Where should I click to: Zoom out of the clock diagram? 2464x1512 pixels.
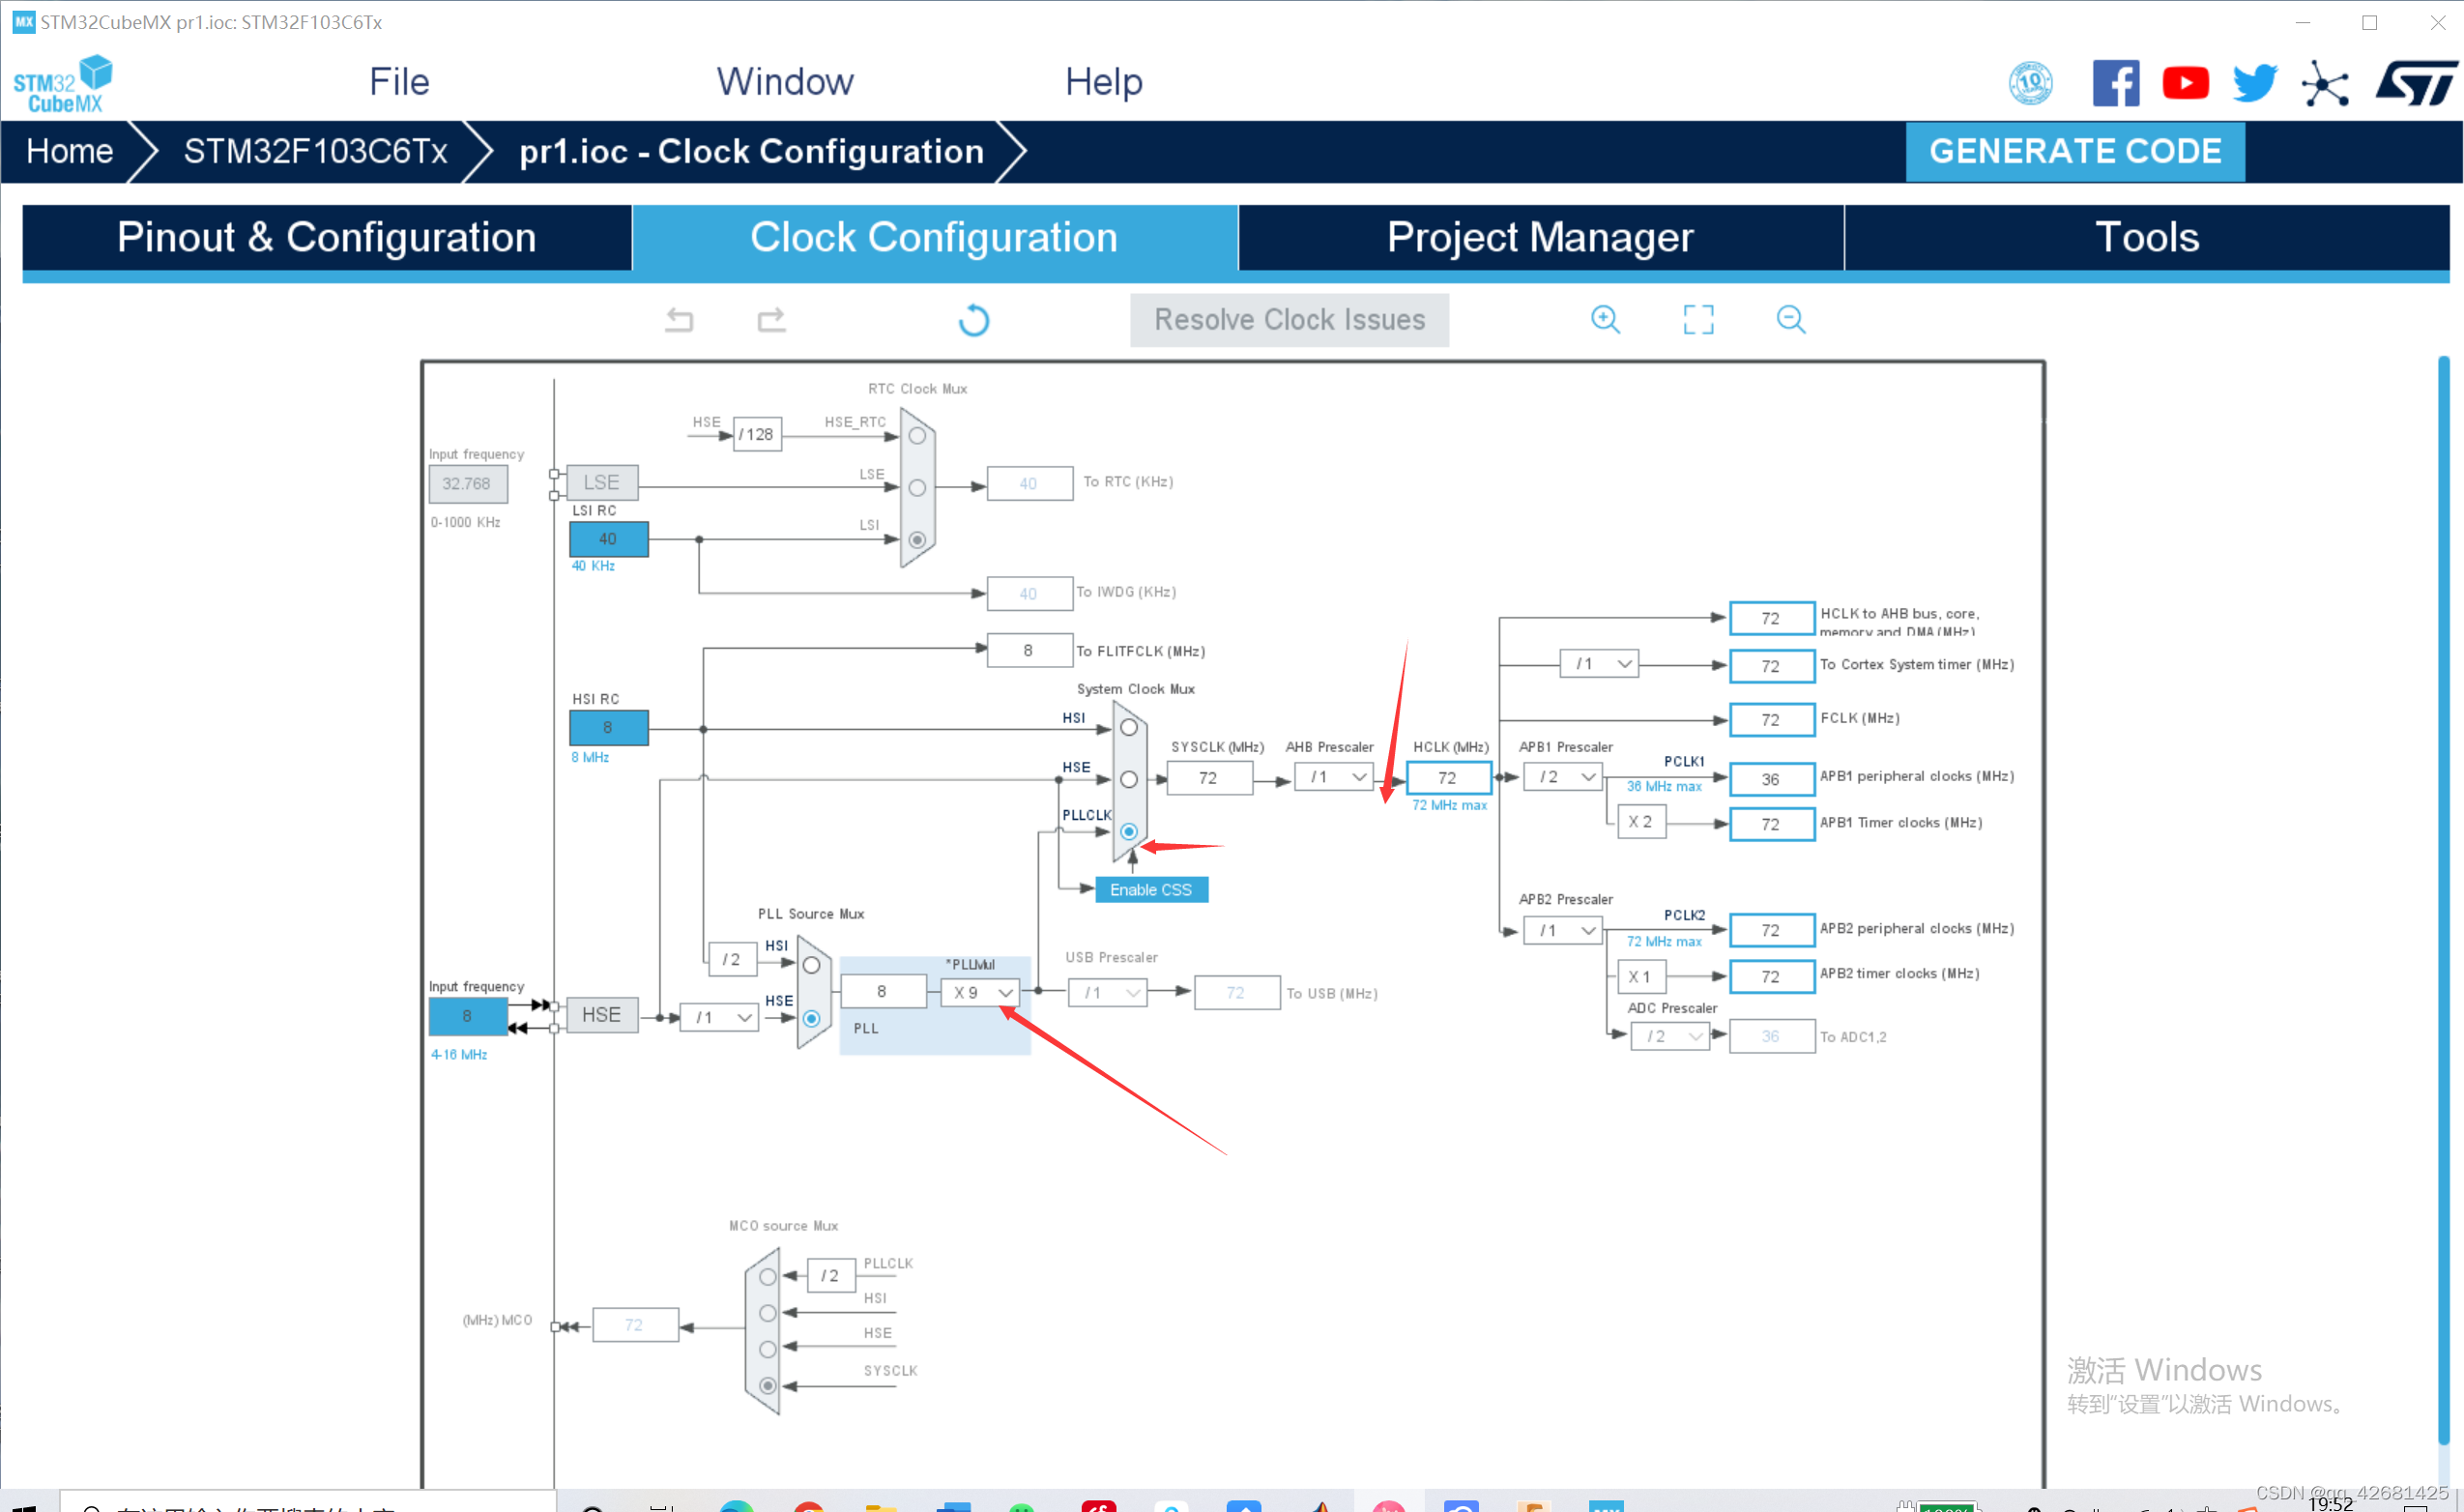point(1790,319)
